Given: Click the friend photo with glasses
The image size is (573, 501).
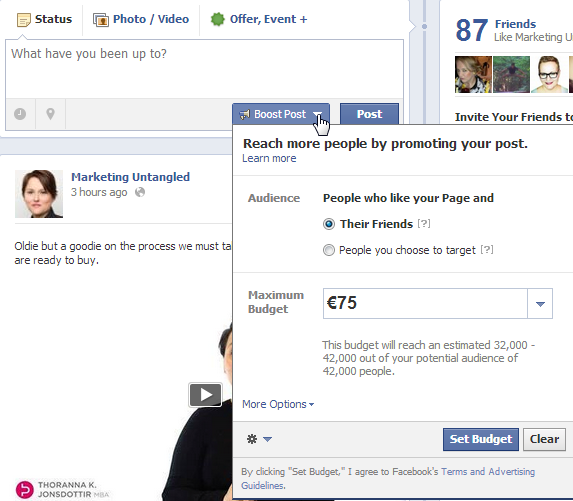Looking at the screenshot, I should click(x=549, y=74).
